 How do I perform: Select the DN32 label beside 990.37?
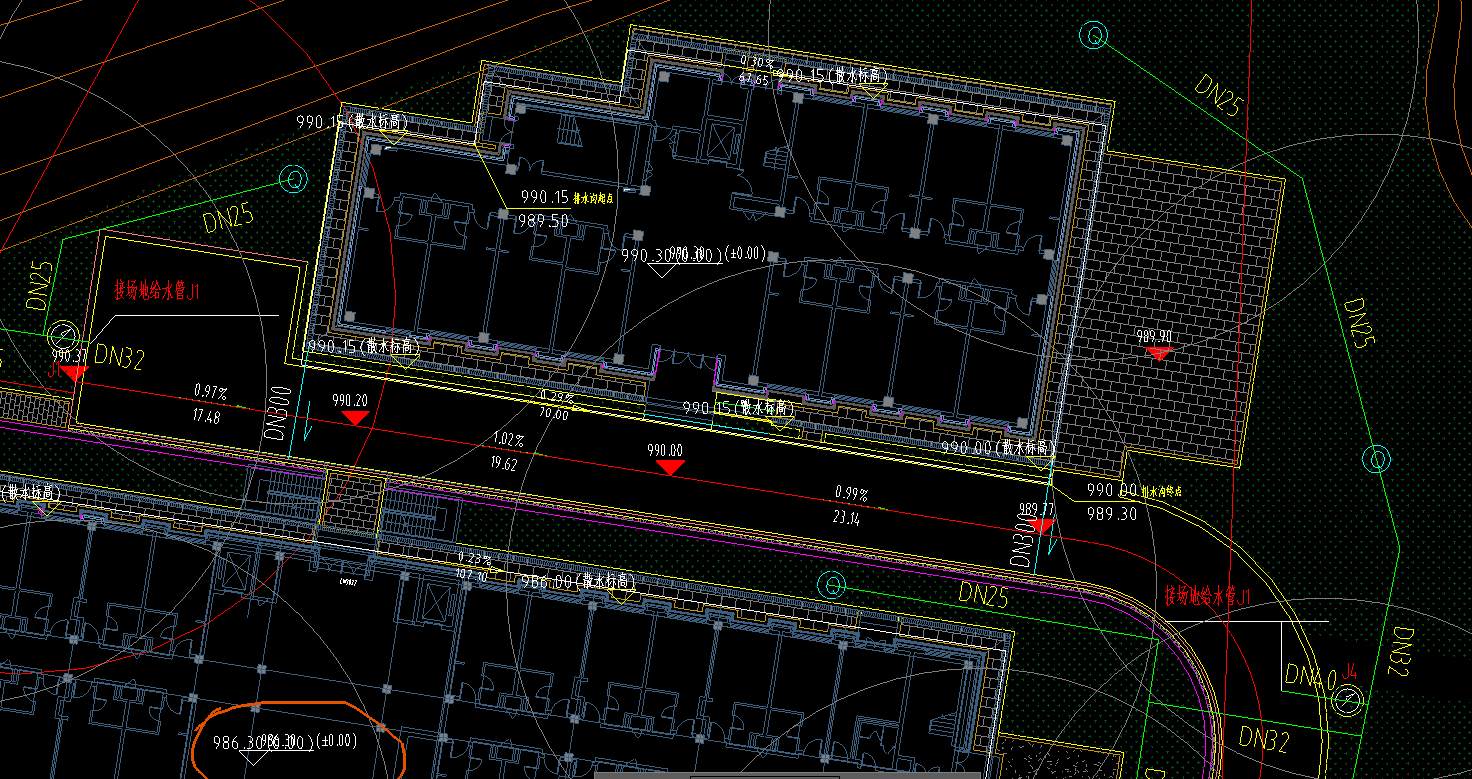(x=119, y=358)
